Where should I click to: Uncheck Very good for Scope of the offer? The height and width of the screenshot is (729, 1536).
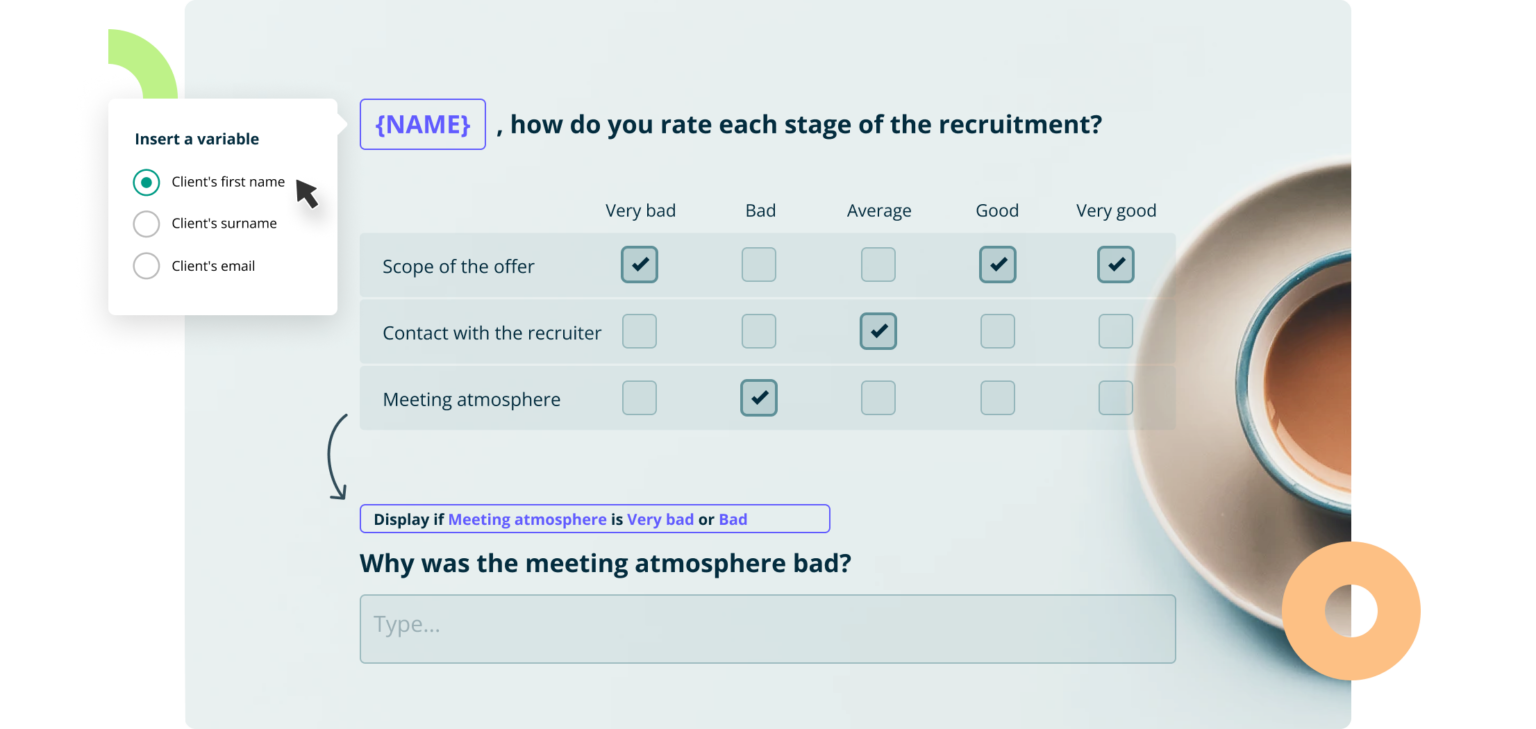[x=1116, y=265]
